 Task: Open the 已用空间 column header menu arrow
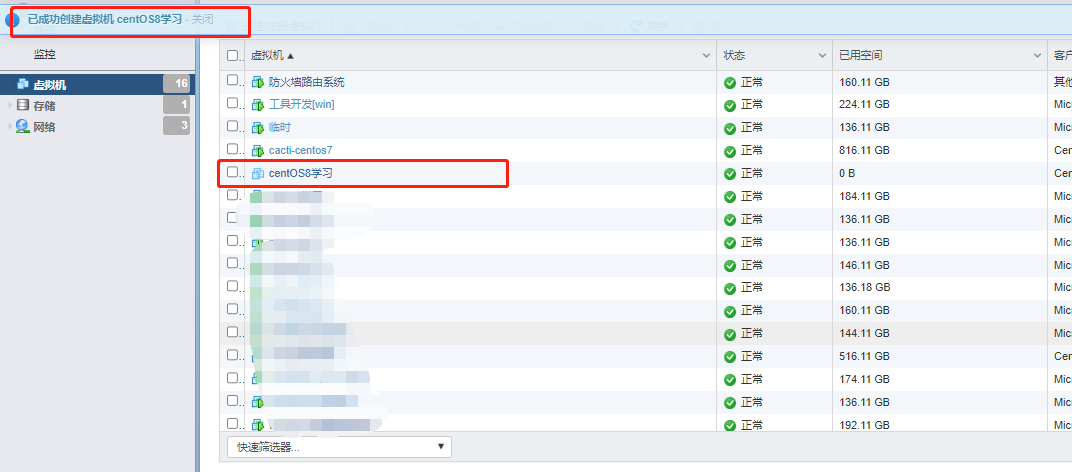[x=1037, y=55]
